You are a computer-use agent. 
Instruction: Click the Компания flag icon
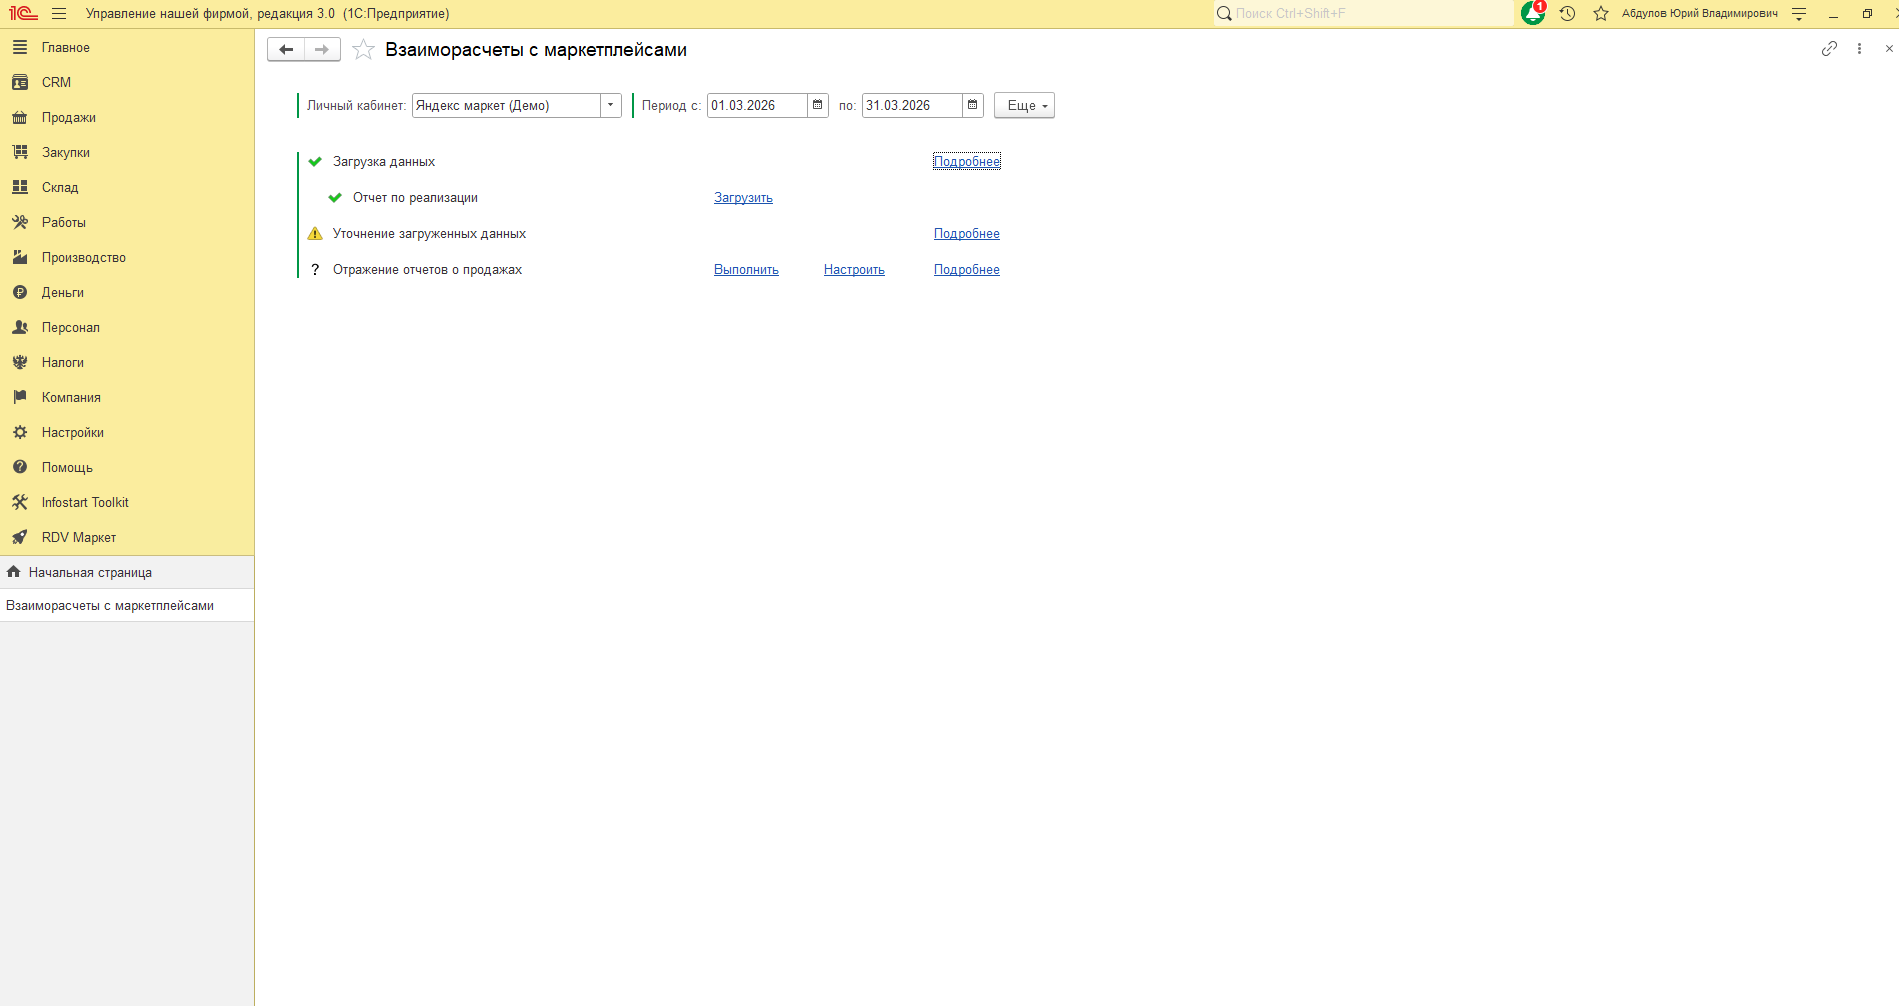click(x=20, y=397)
